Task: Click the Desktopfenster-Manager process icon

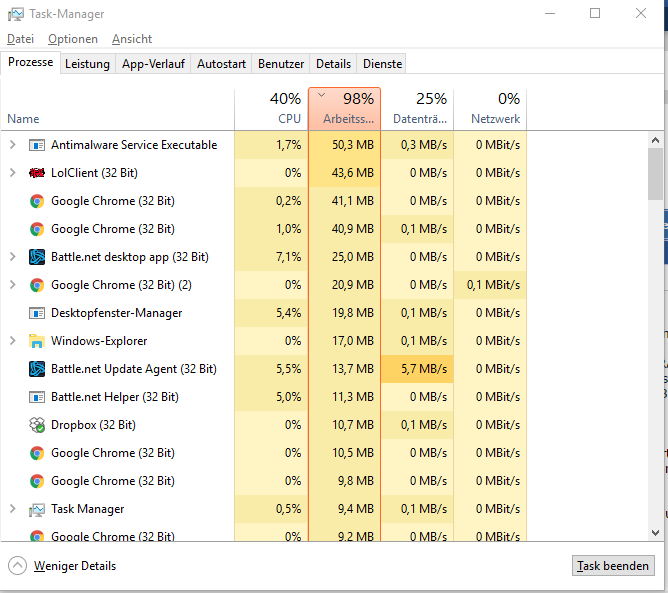Action: point(37,313)
